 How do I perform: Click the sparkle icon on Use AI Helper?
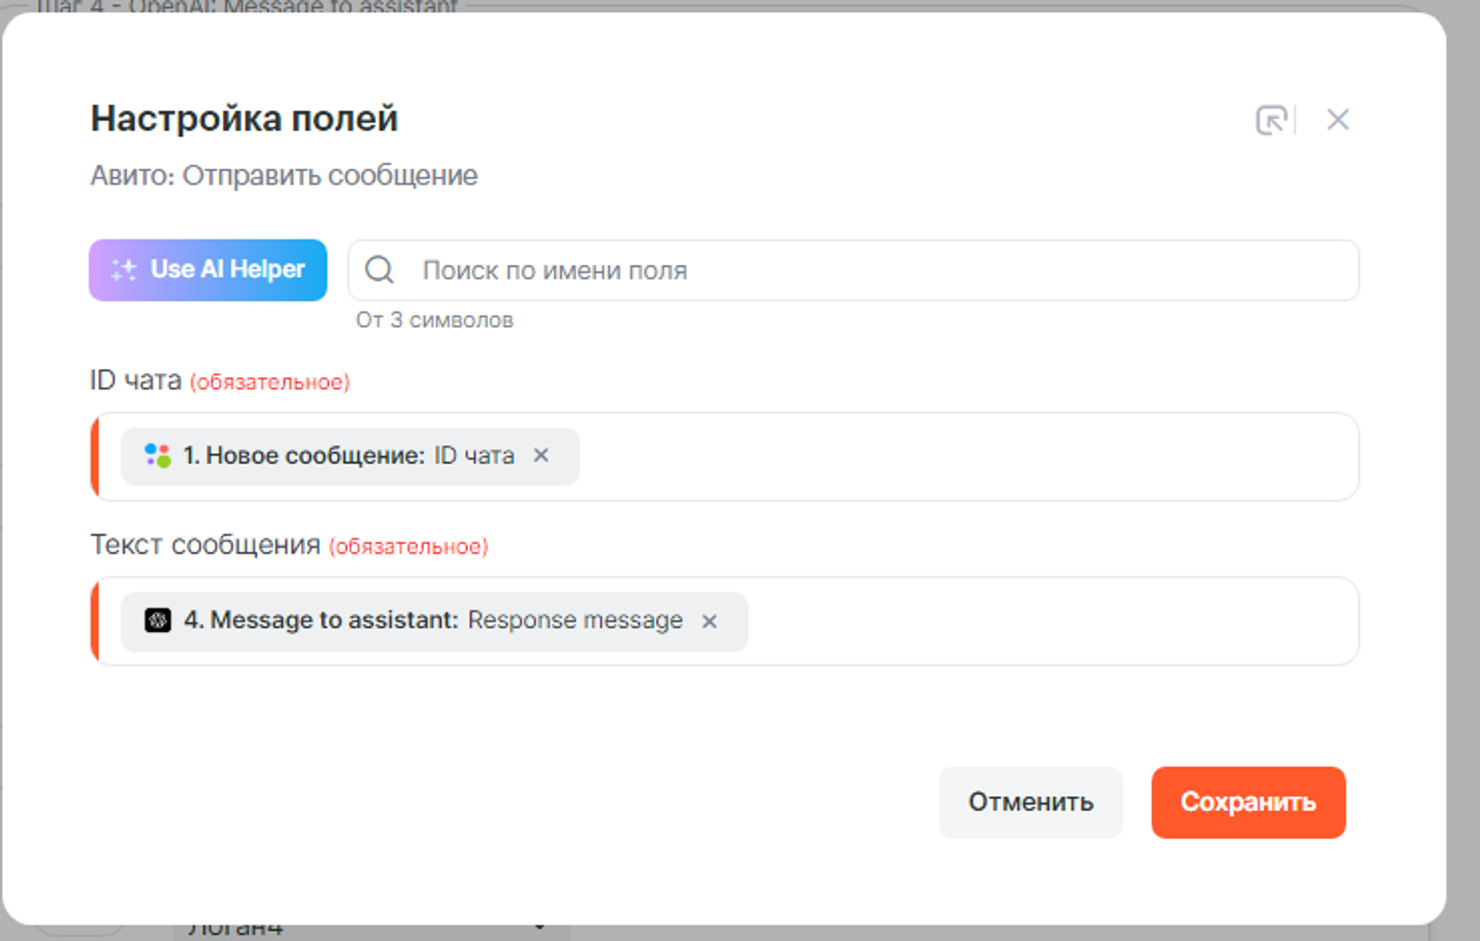point(124,270)
